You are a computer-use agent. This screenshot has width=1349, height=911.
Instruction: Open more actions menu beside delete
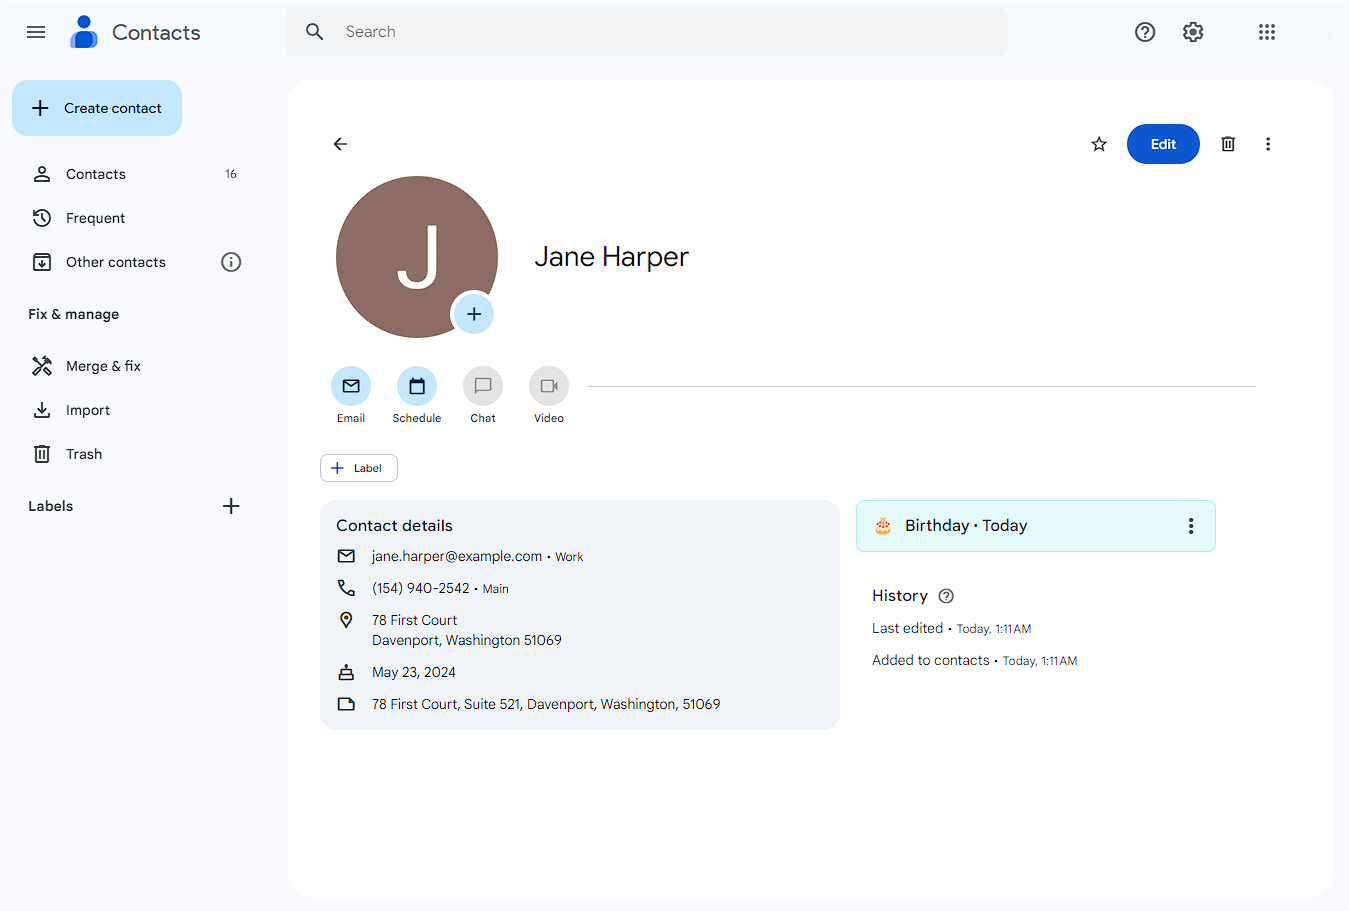1268,144
